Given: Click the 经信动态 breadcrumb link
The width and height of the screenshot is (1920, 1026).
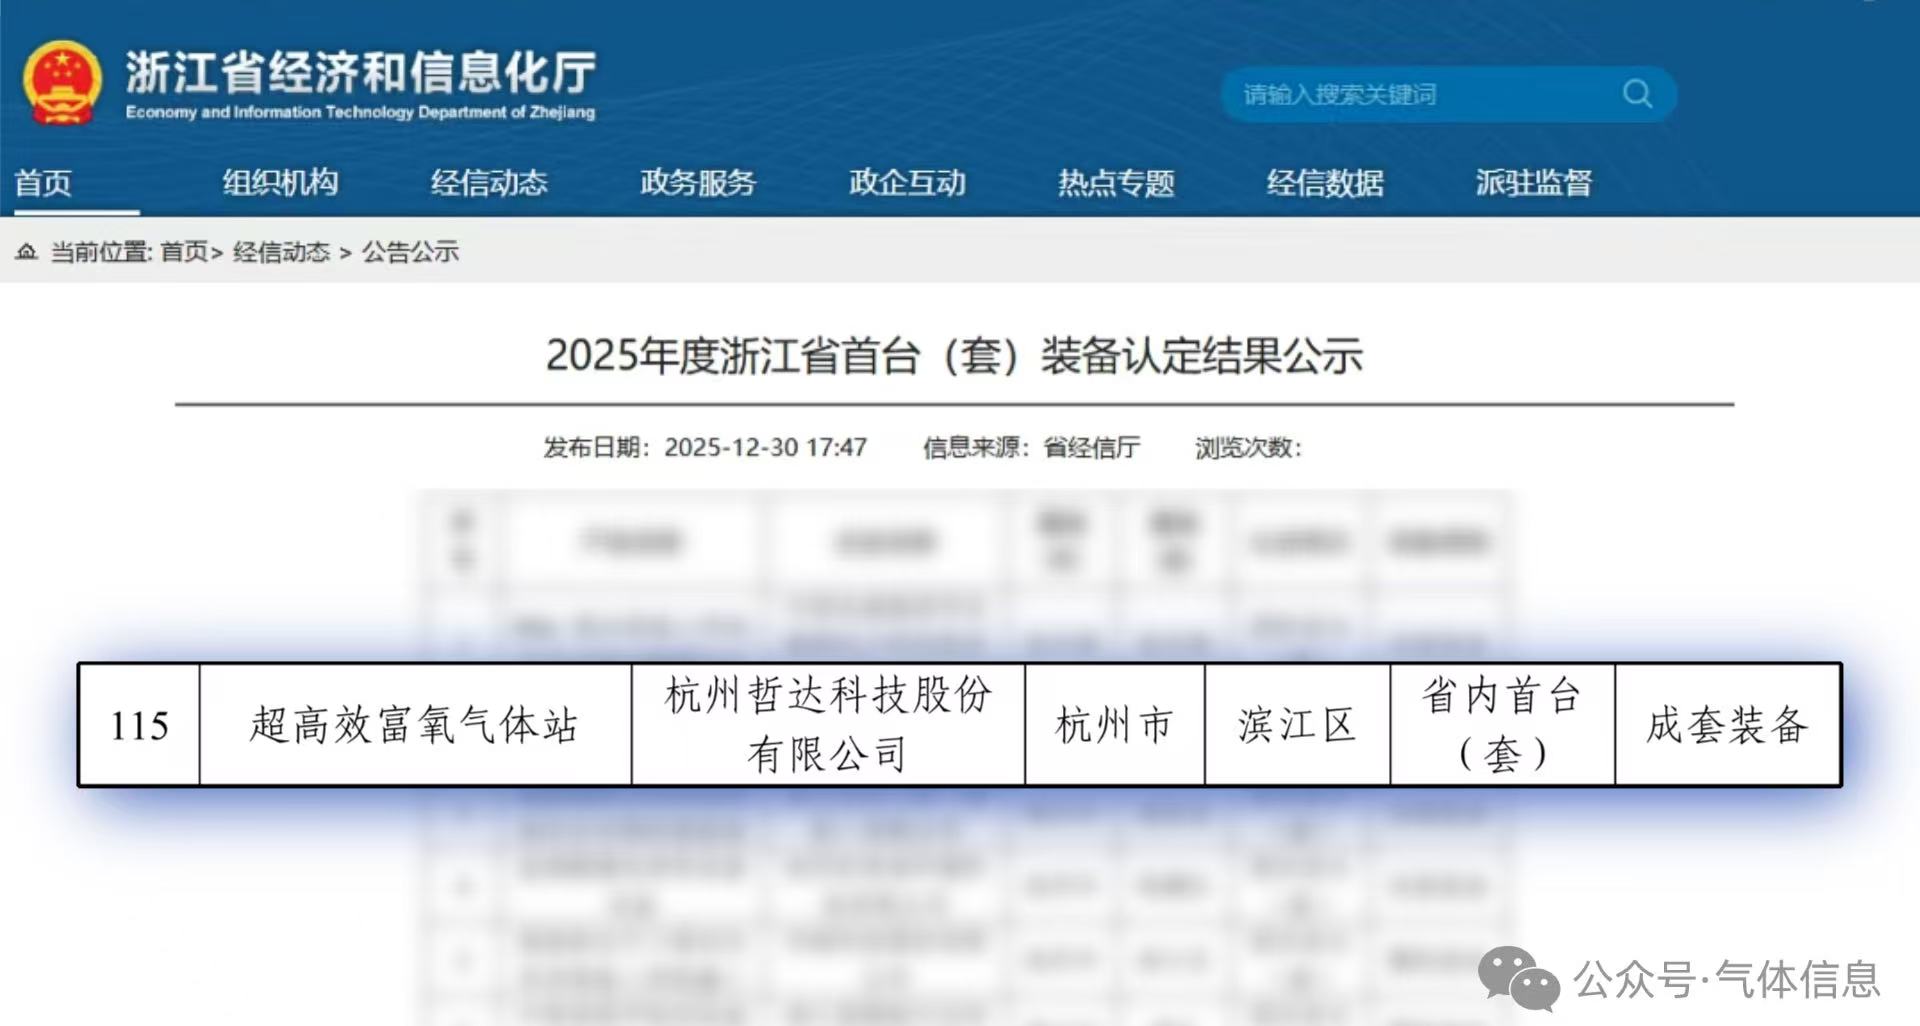Looking at the screenshot, I should (281, 252).
